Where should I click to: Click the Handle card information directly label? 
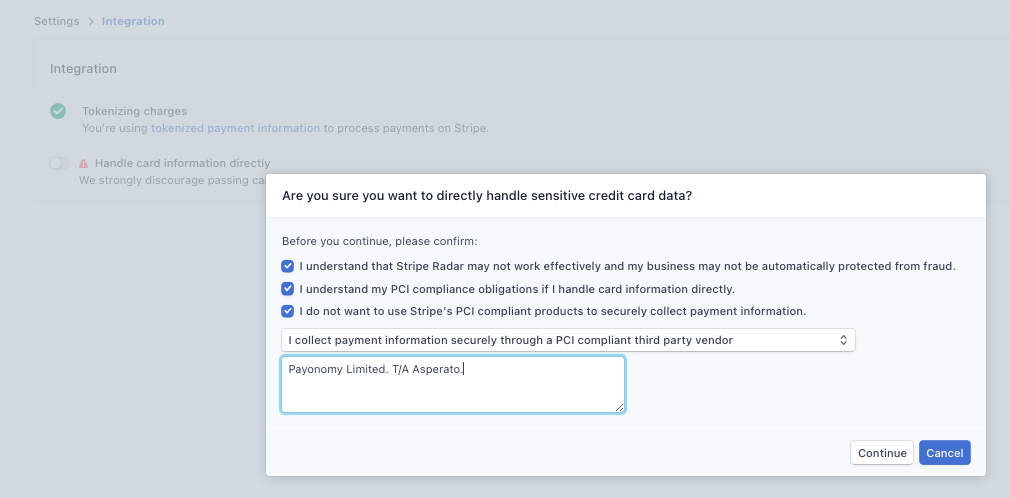182,164
